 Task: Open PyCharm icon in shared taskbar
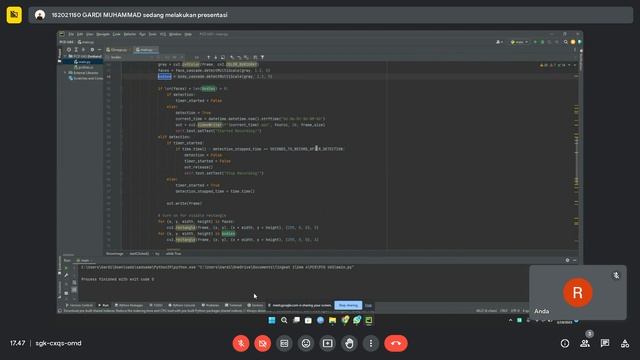[369, 320]
